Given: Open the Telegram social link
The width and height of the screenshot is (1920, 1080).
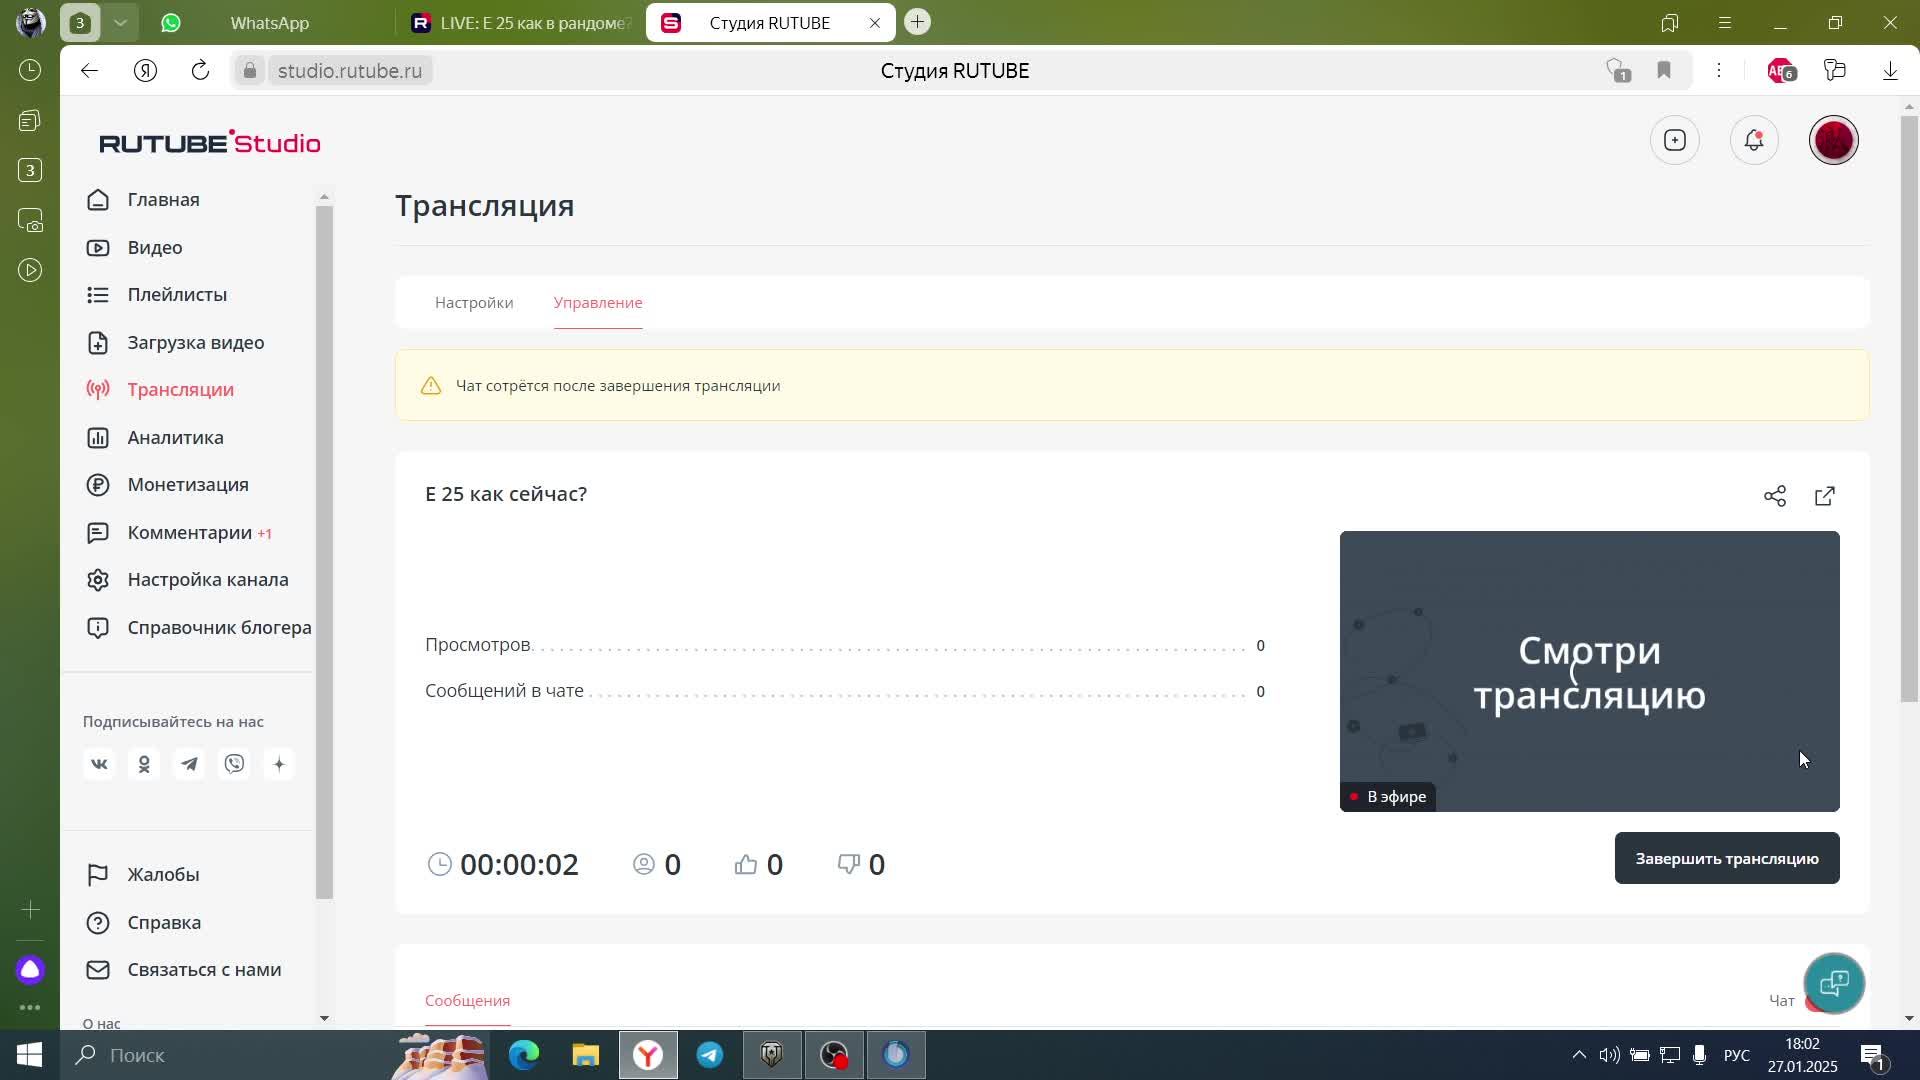Looking at the screenshot, I should coord(189,765).
